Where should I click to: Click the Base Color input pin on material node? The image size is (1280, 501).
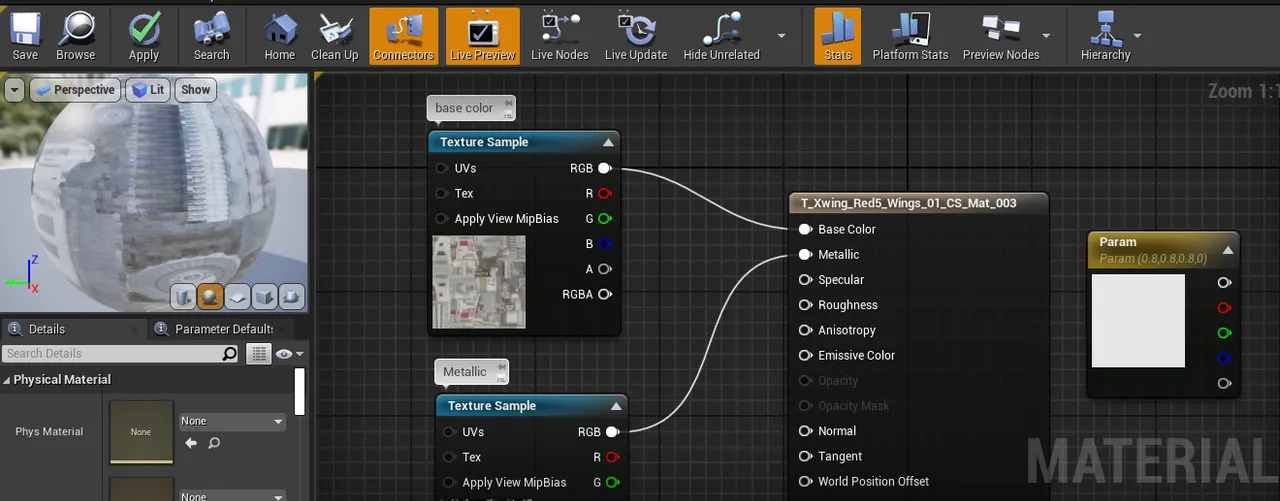pos(805,229)
